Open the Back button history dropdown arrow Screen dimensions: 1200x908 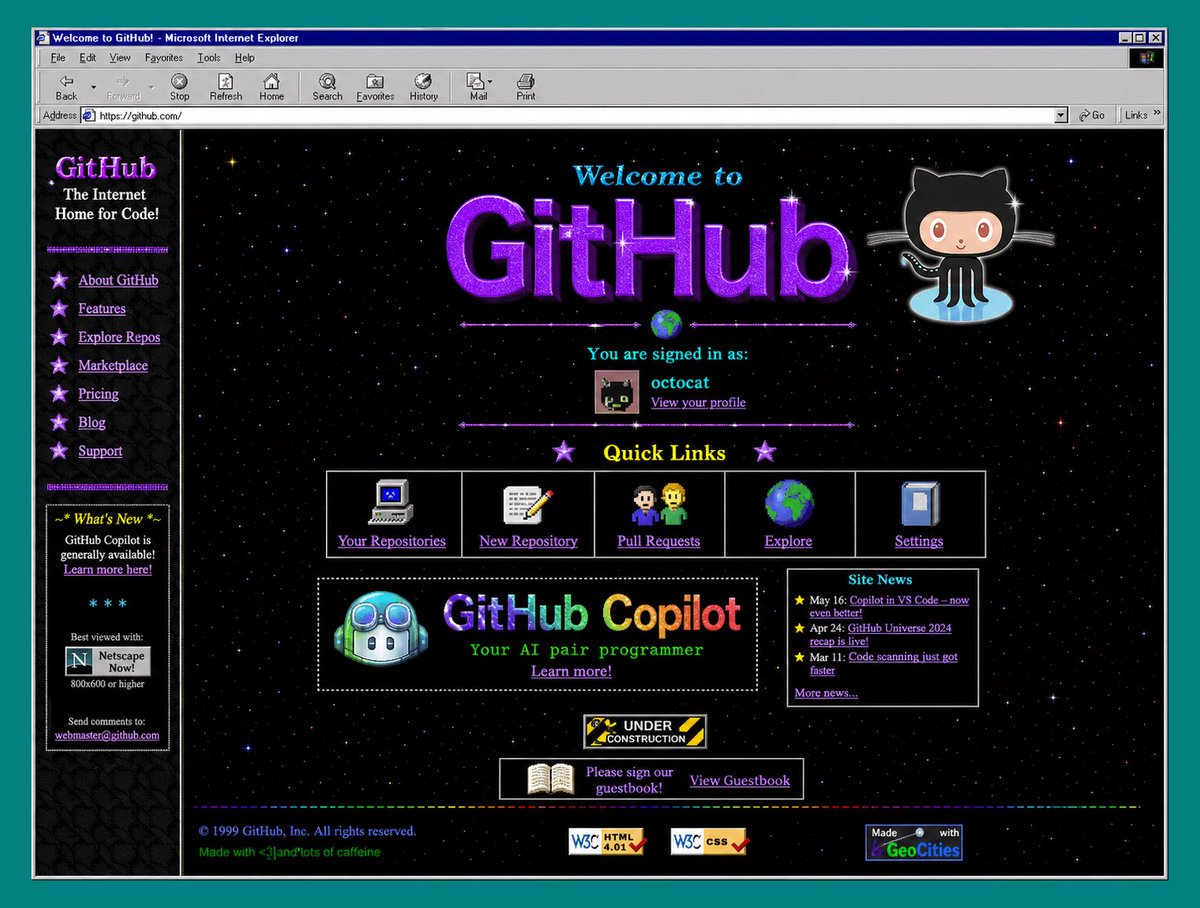point(93,87)
